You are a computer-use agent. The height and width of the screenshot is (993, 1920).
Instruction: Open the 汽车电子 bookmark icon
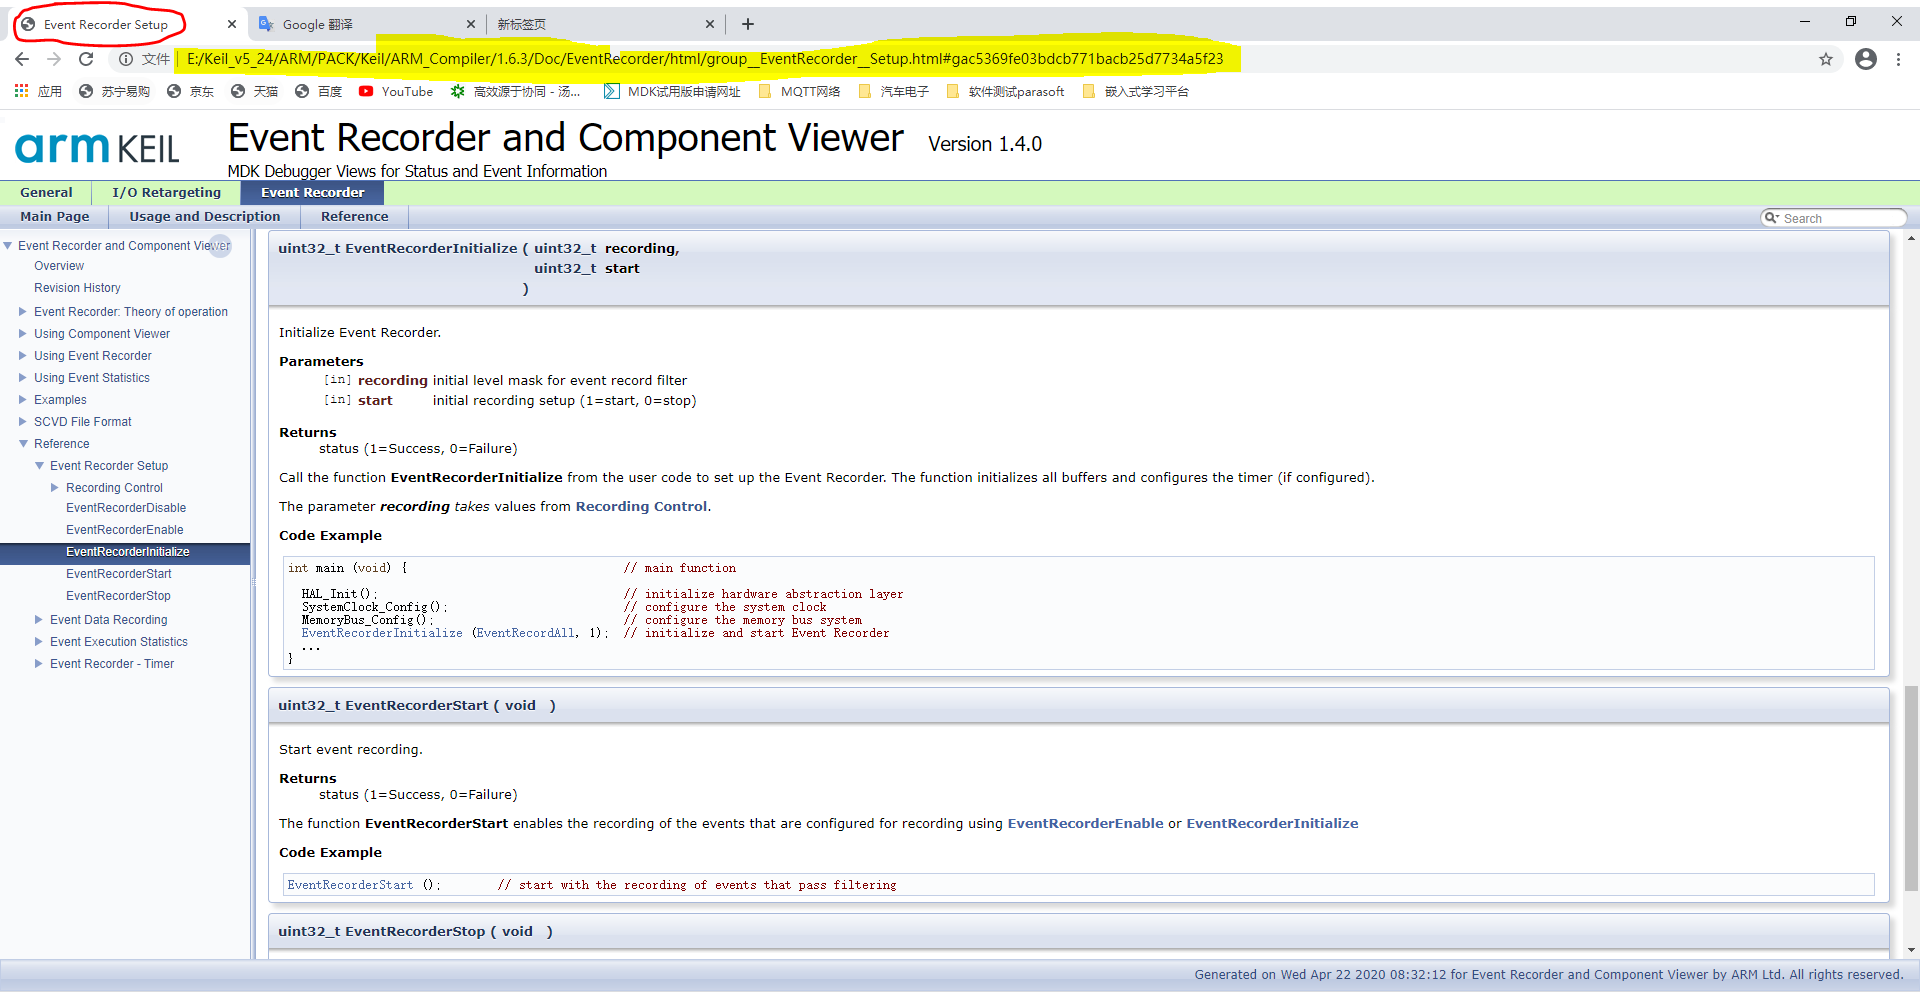(866, 91)
